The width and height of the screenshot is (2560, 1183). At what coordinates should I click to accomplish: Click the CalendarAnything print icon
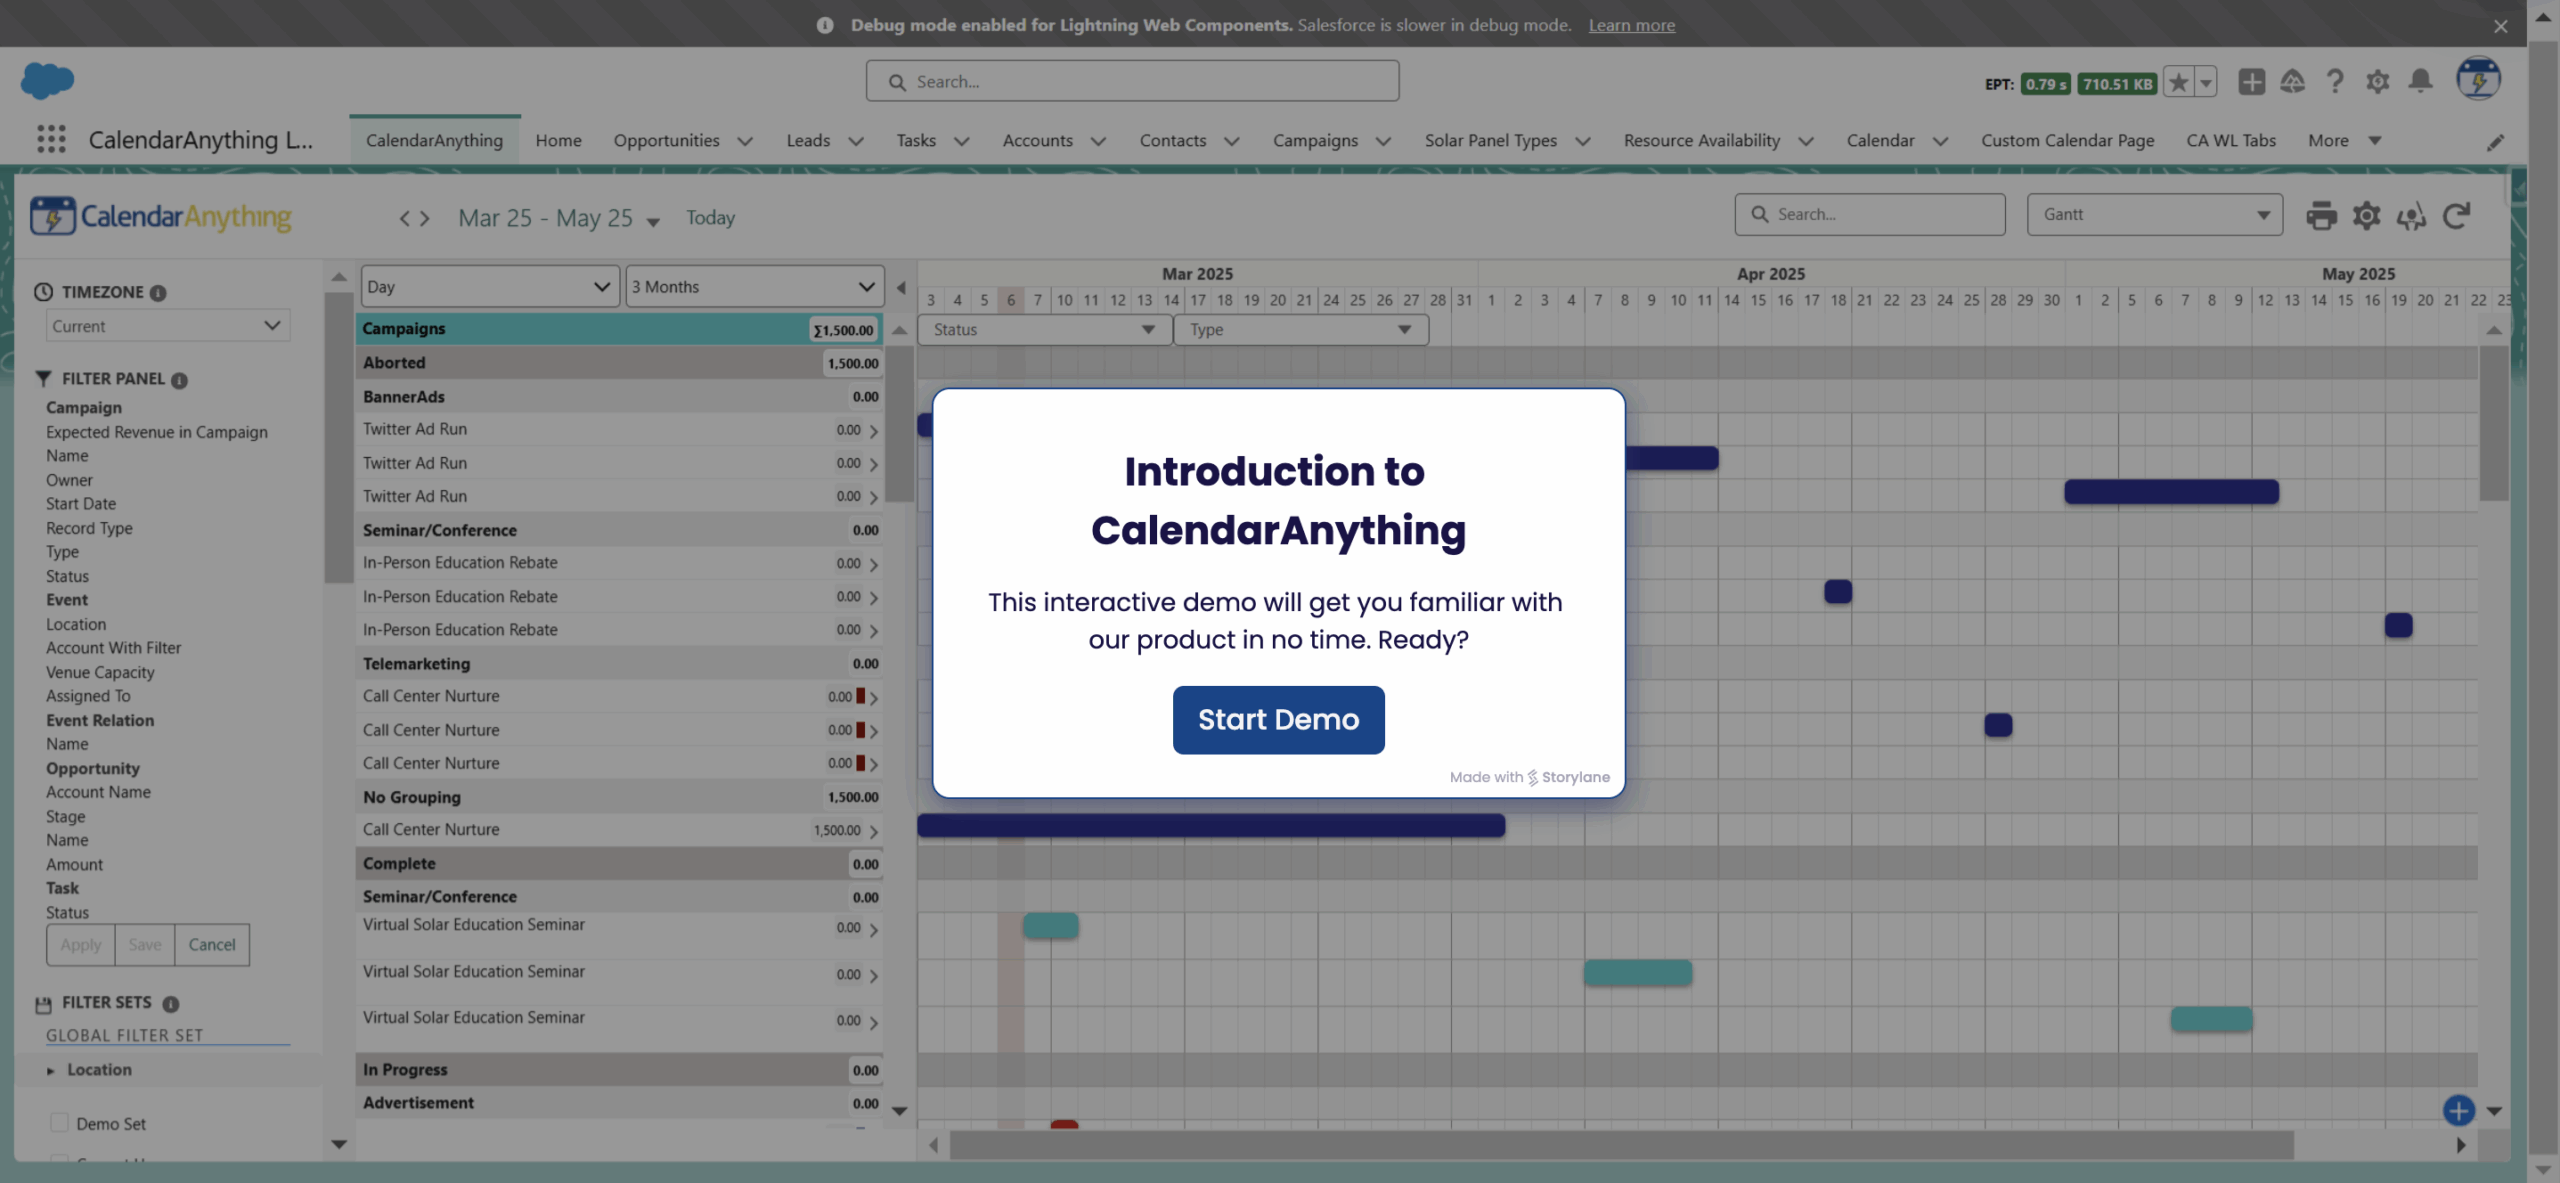(2321, 215)
